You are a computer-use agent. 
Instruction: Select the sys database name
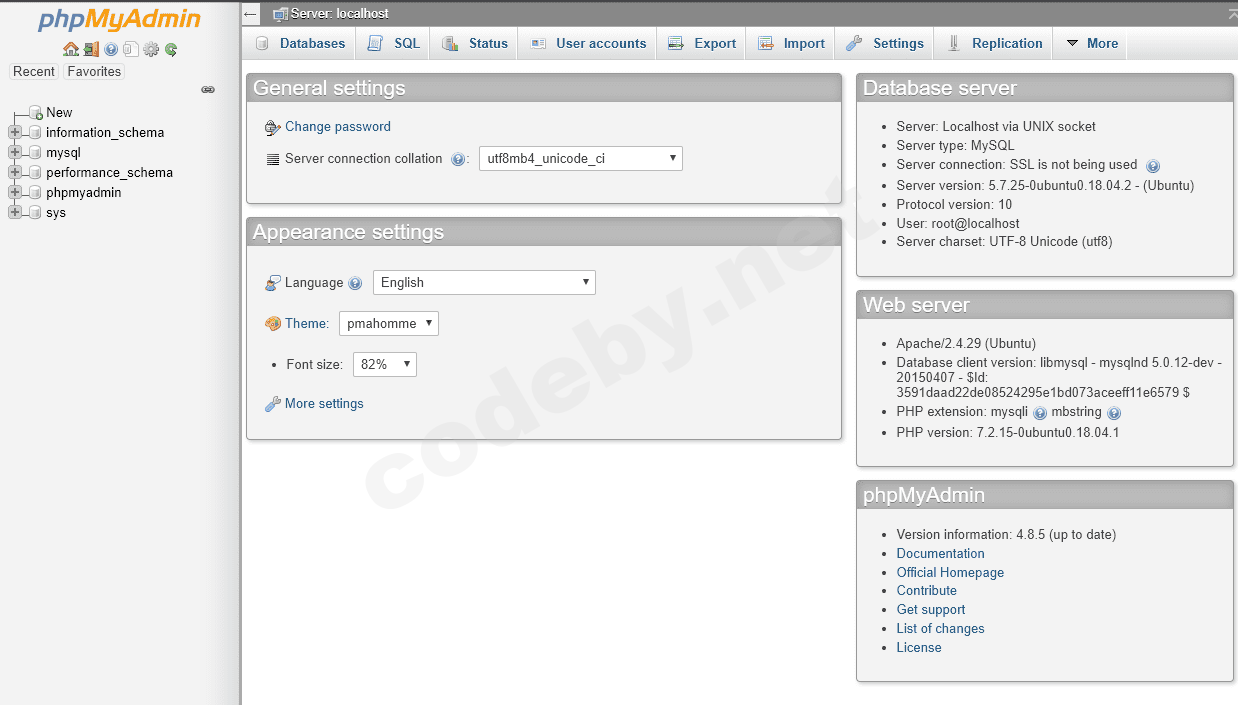click(x=56, y=213)
